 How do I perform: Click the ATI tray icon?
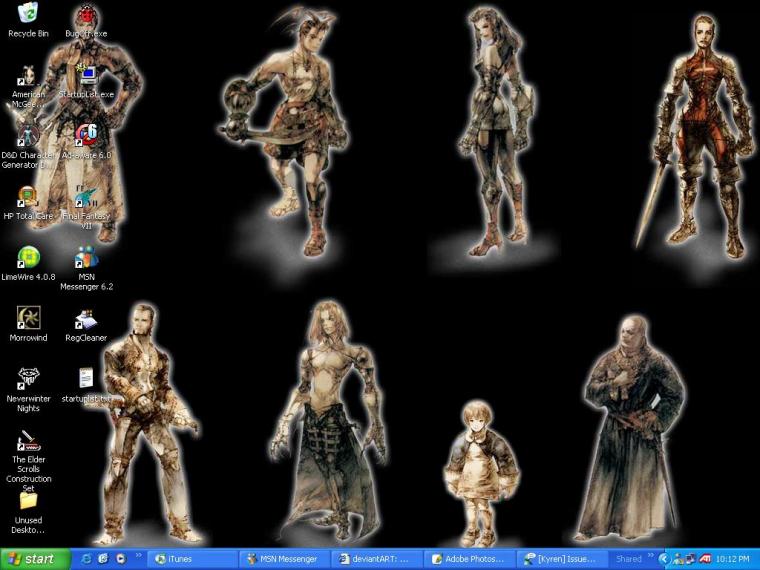(706, 559)
